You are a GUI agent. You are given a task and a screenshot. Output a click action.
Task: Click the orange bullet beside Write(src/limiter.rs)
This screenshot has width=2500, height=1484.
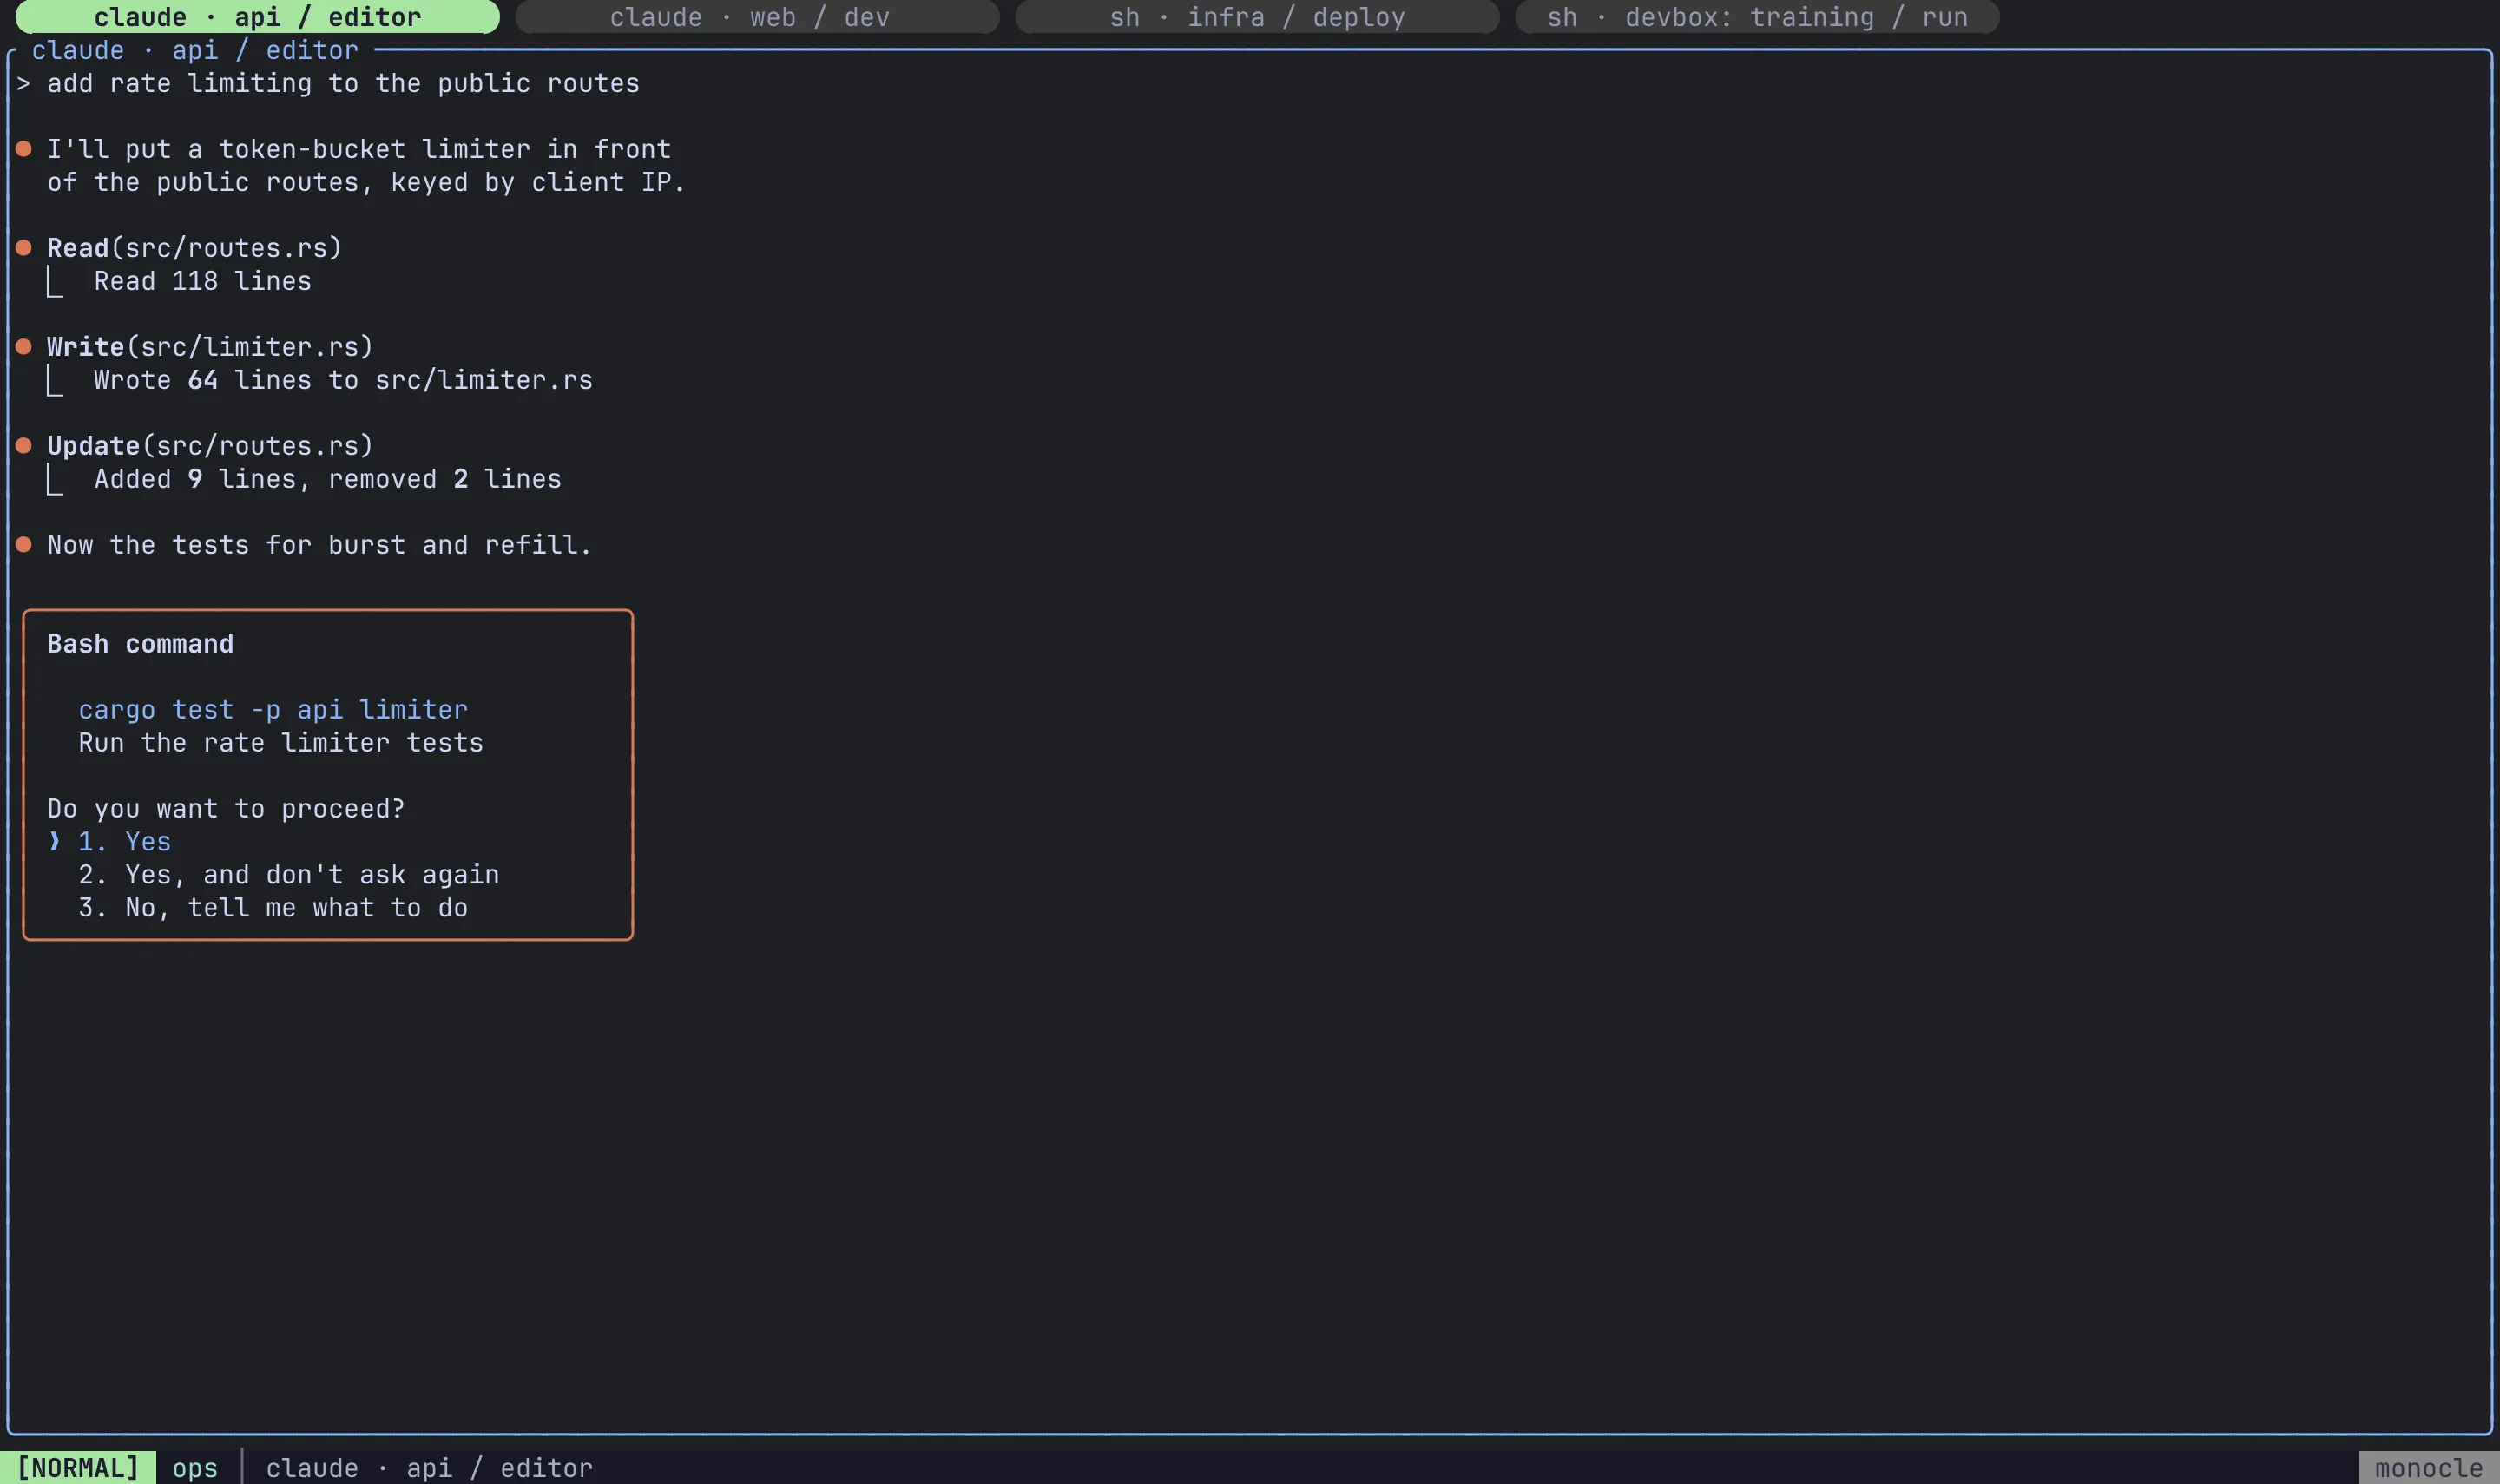click(x=24, y=347)
